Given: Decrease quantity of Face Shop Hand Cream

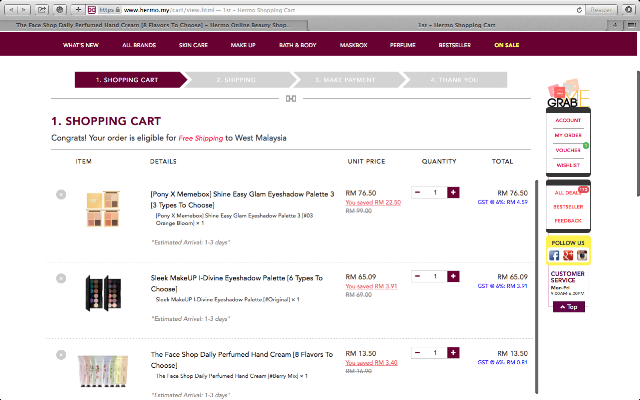Looking at the screenshot, I should [417, 353].
